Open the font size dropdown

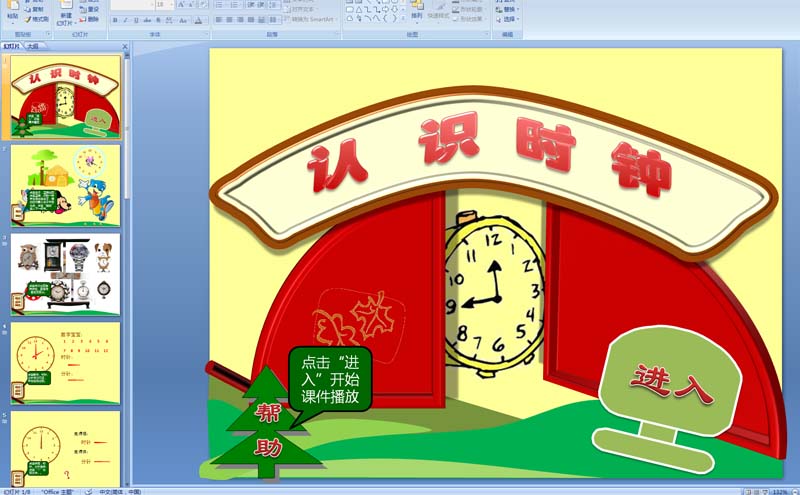coord(172,5)
